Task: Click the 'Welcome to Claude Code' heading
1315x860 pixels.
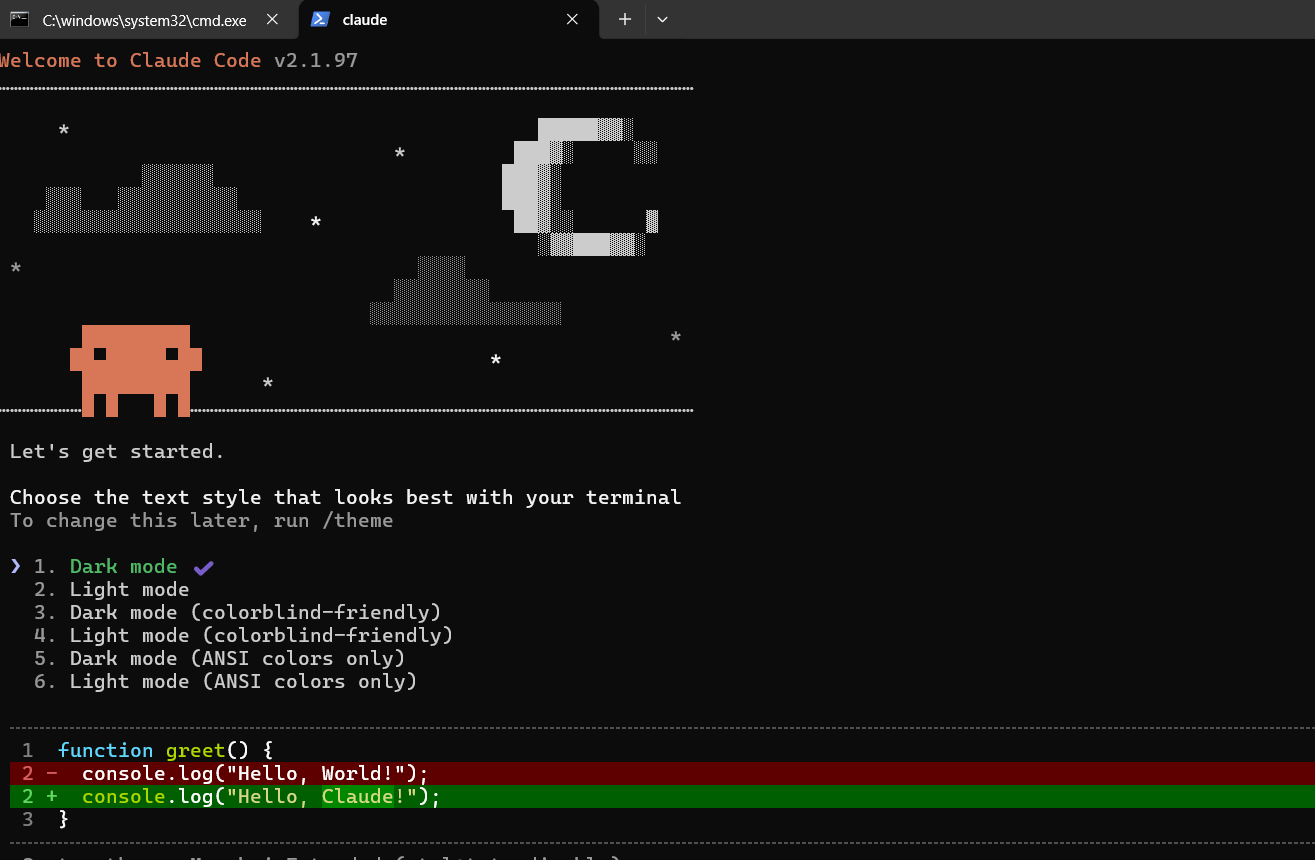Action: point(130,61)
